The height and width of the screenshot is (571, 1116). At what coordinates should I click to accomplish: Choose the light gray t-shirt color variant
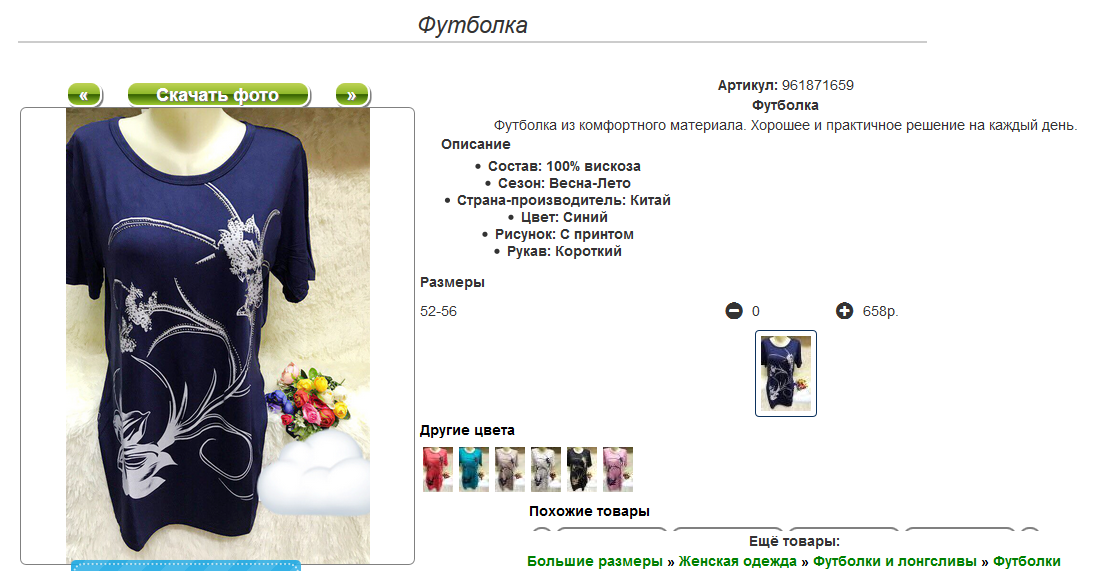(x=546, y=469)
